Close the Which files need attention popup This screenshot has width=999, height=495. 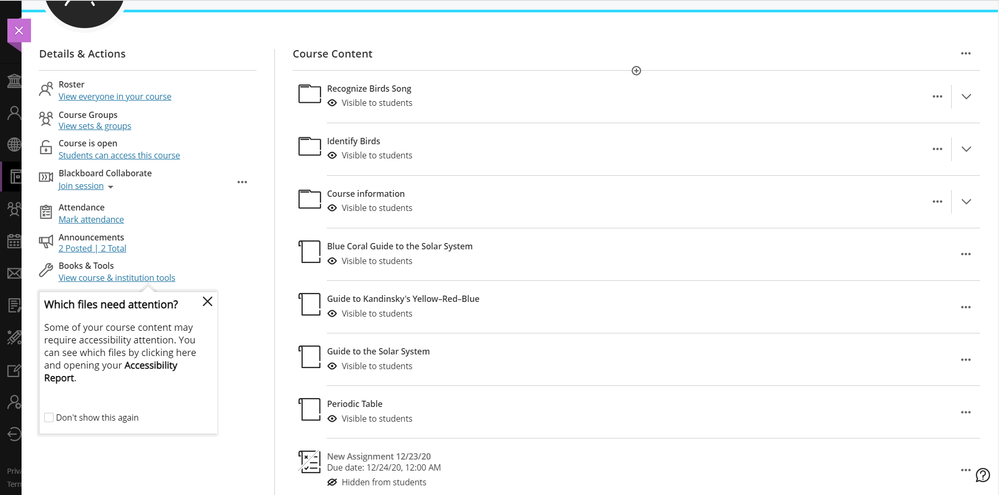click(x=207, y=301)
